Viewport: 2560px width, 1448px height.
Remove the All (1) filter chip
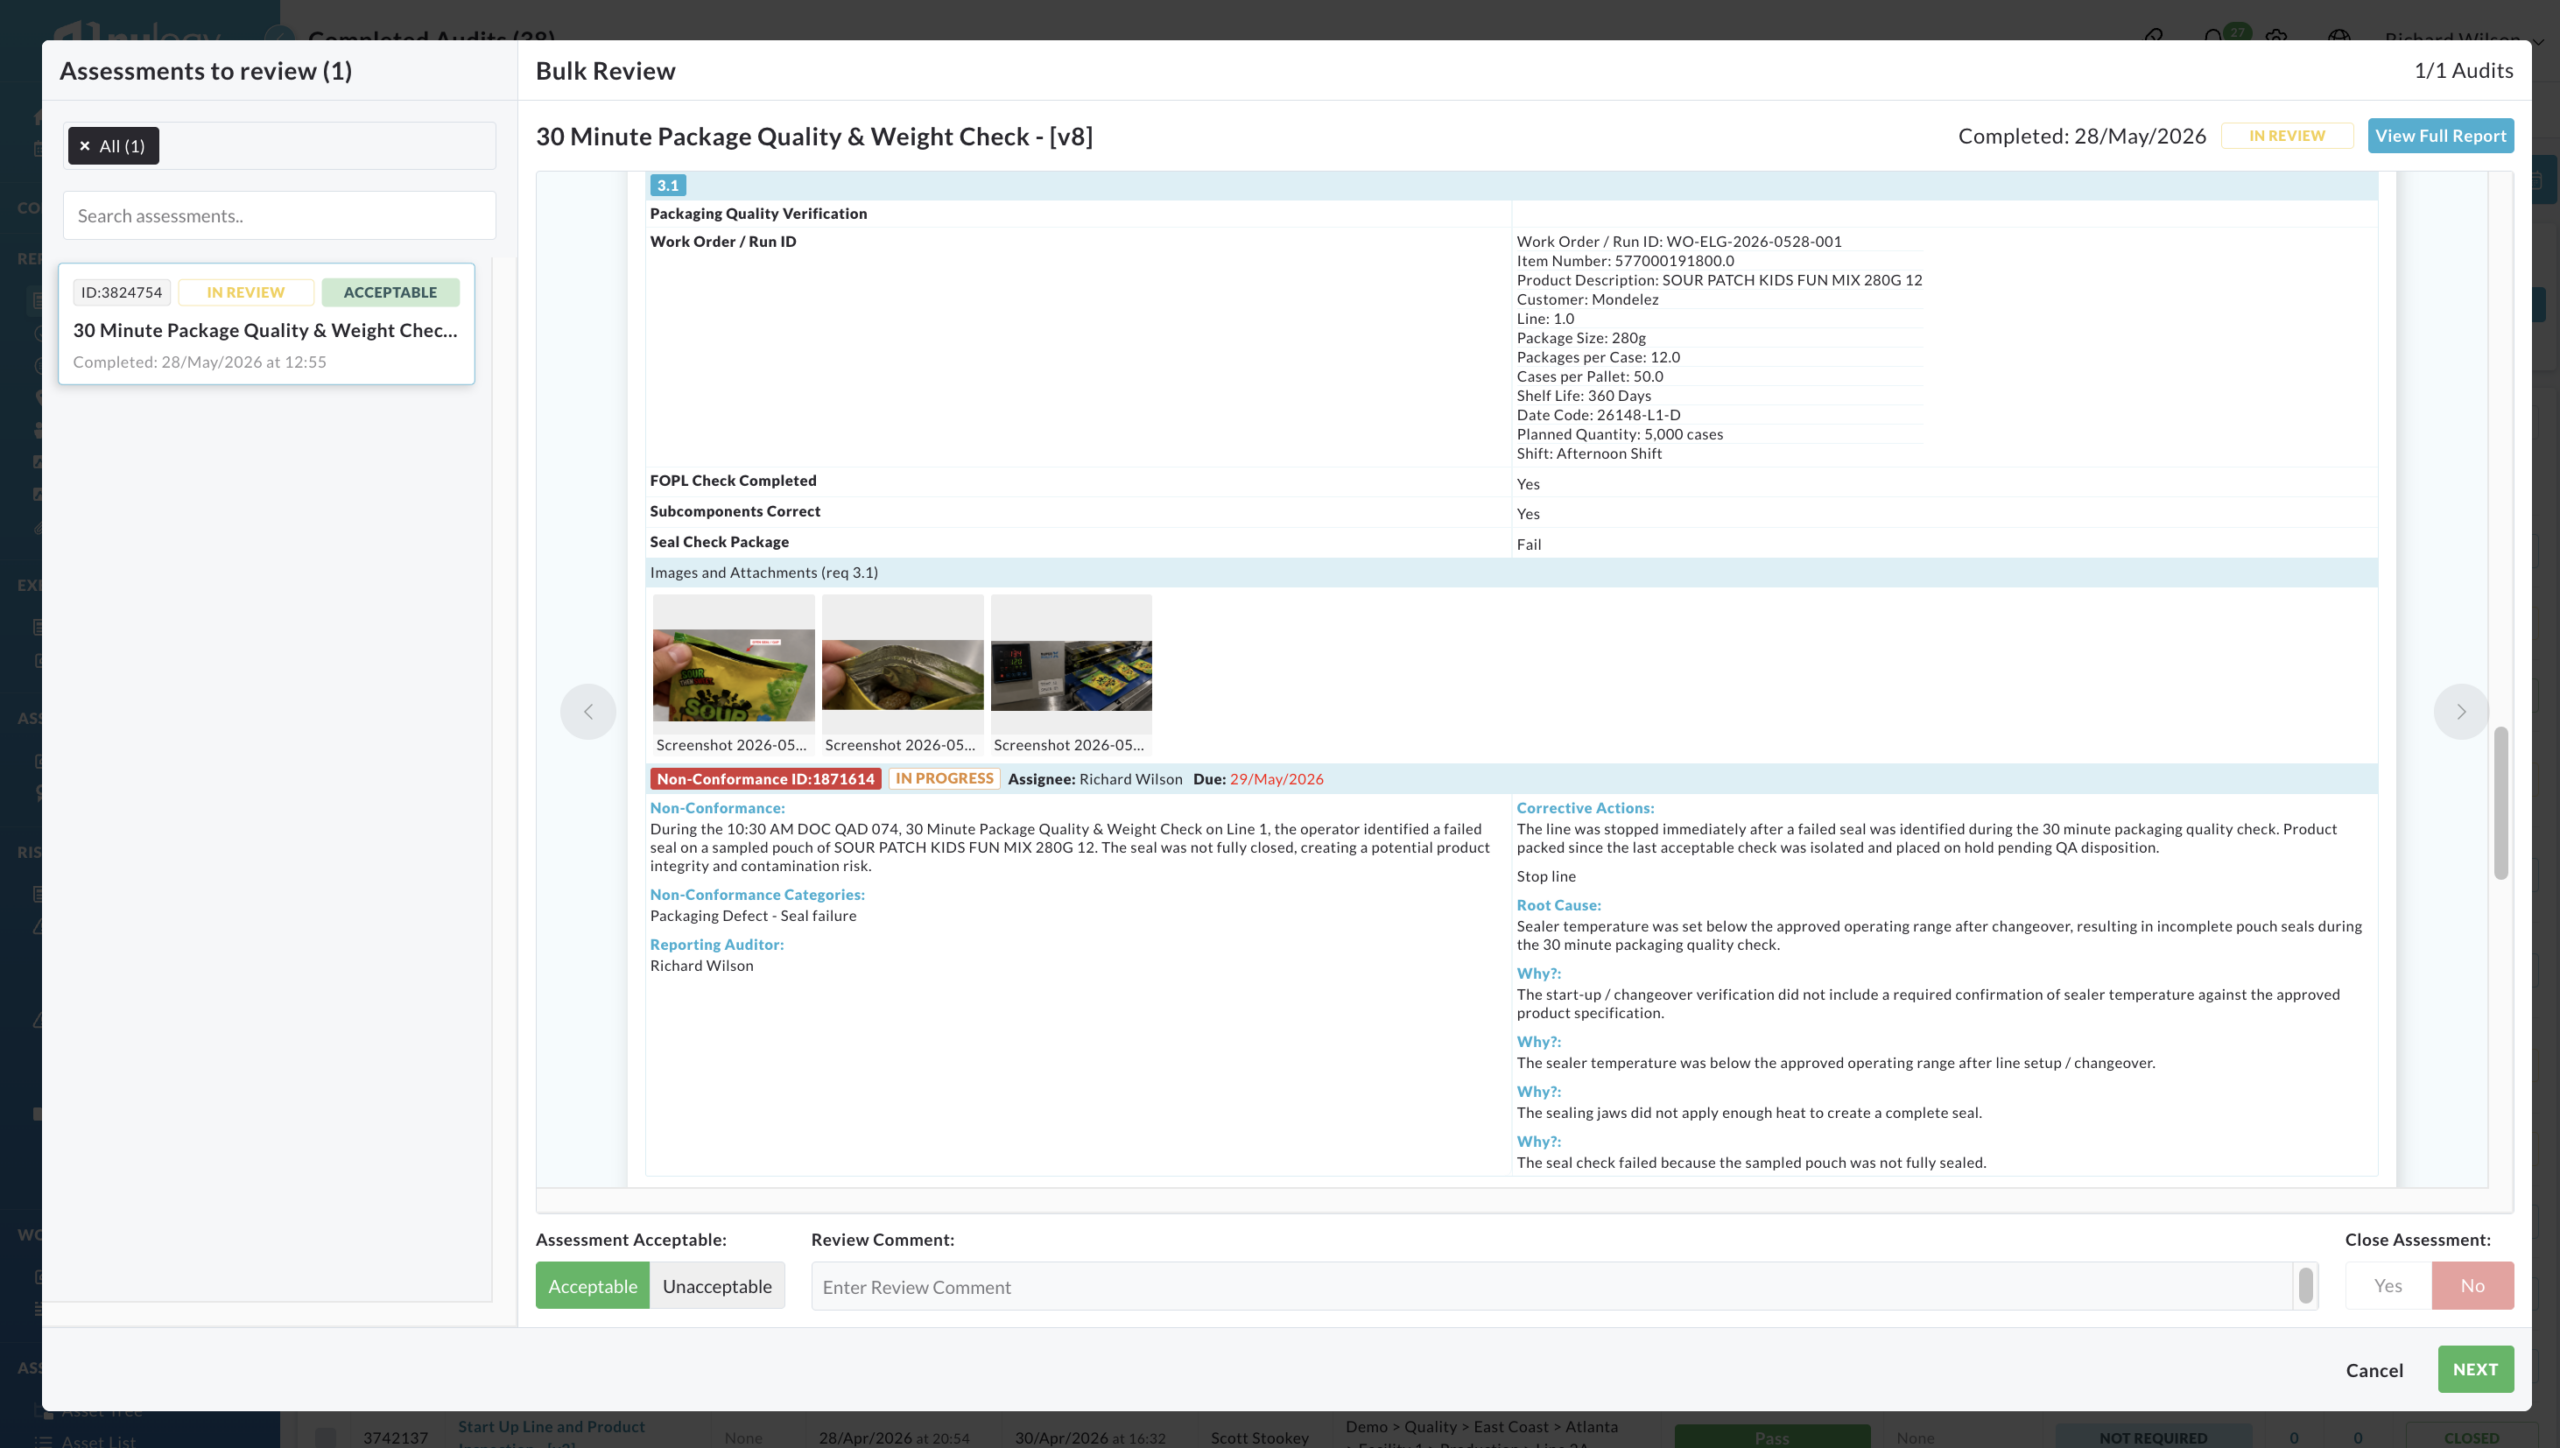coord(85,146)
